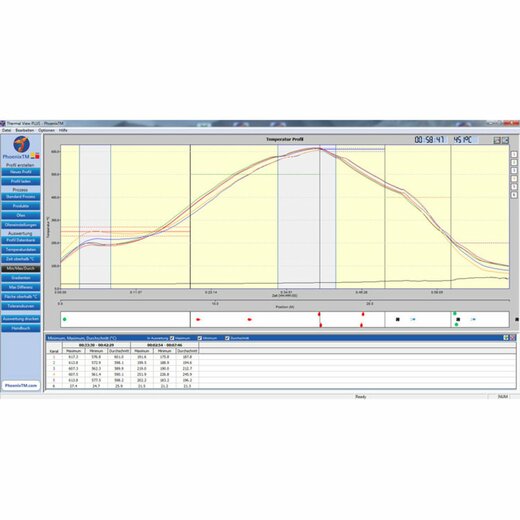The width and height of the screenshot is (520, 520).
Task: Uncheck the Durchschnitt checkbox in results header
Action: tap(227, 338)
